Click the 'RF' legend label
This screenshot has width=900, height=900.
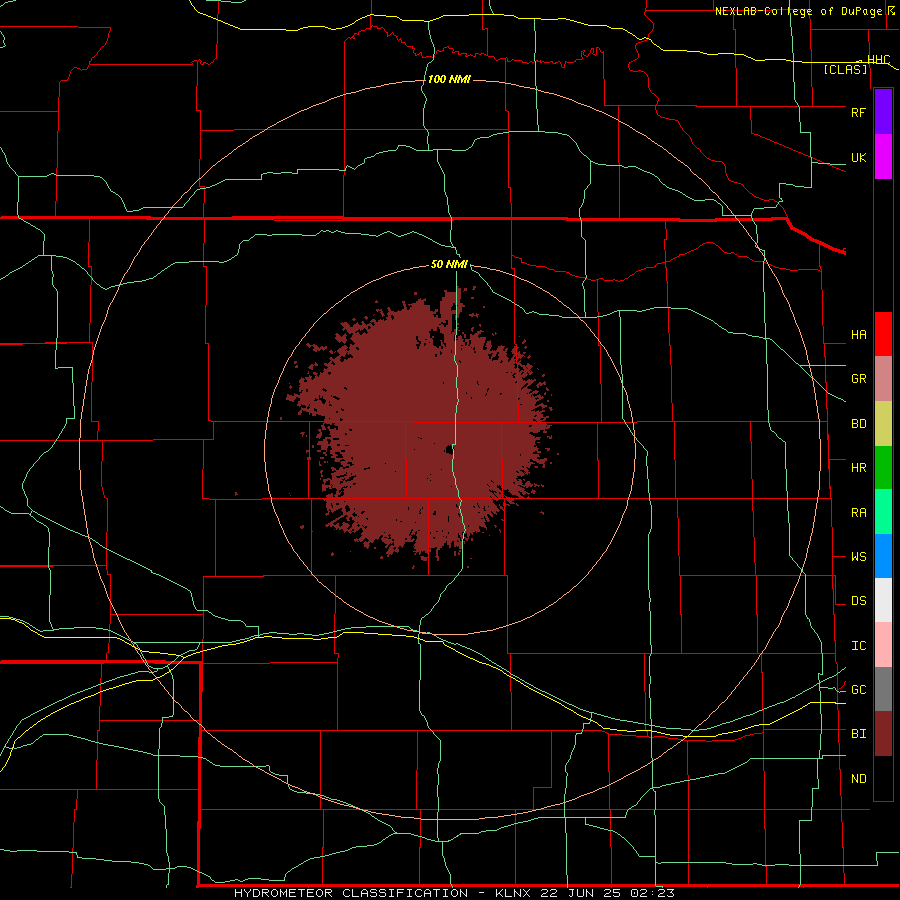pyautogui.click(x=858, y=112)
